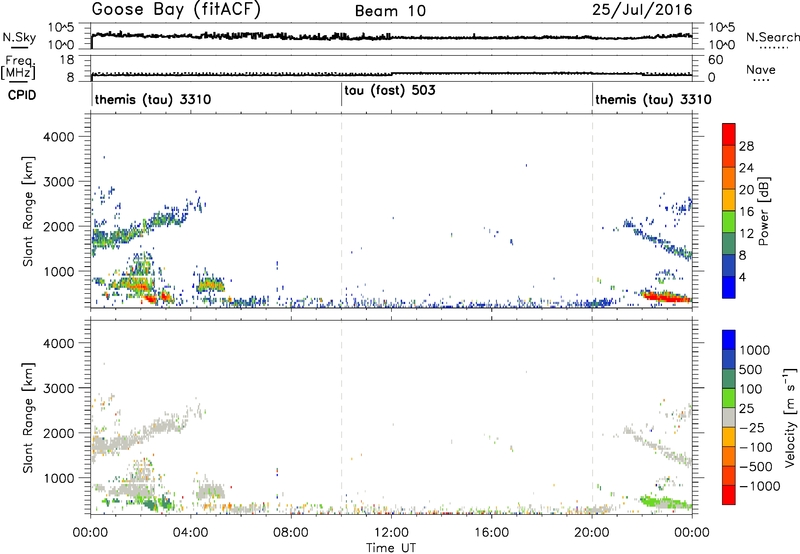
Task: Click 'Slant Range [km]' label of power panel
Action: [28, 211]
